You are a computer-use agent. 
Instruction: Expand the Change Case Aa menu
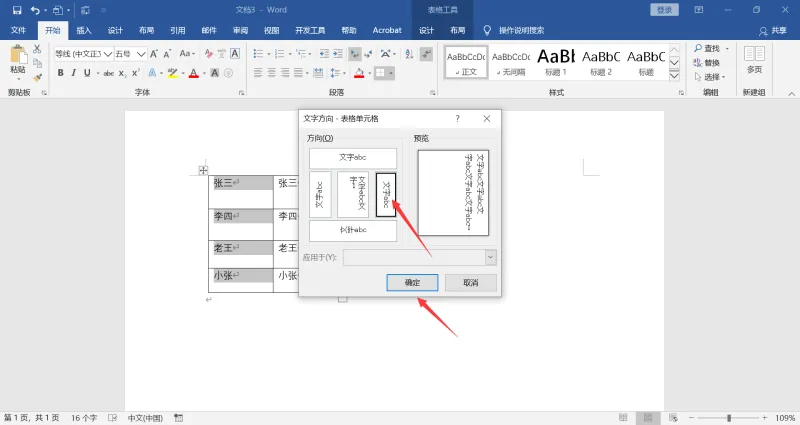pyautogui.click(x=187, y=54)
